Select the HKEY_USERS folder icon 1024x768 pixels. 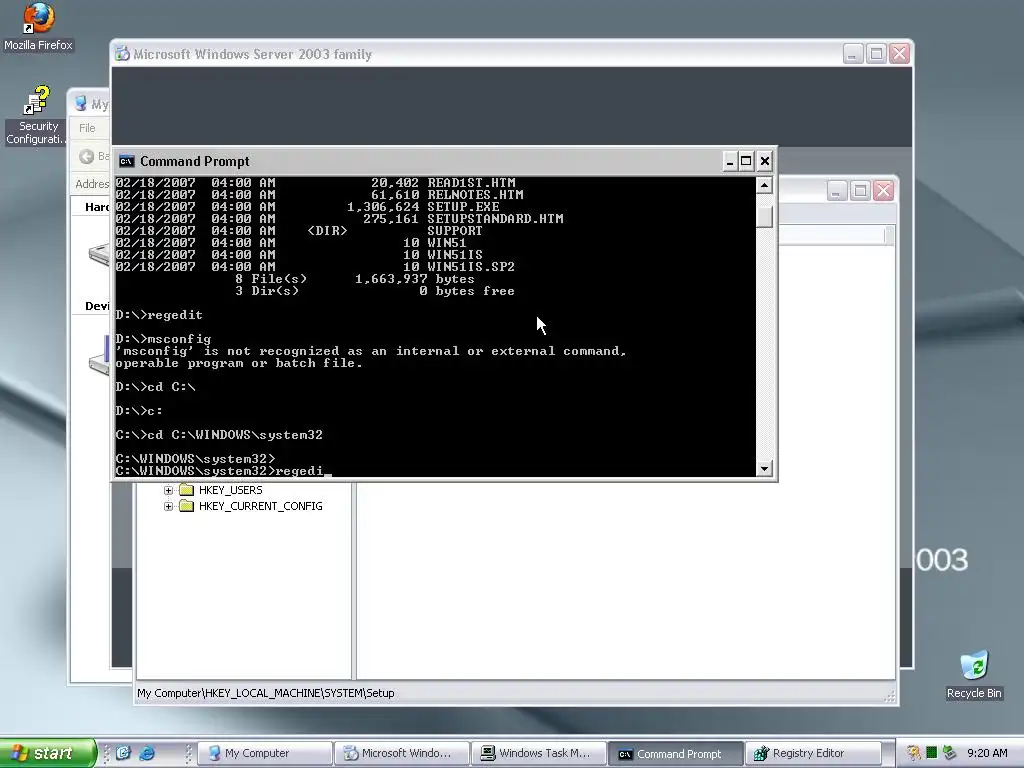point(187,490)
